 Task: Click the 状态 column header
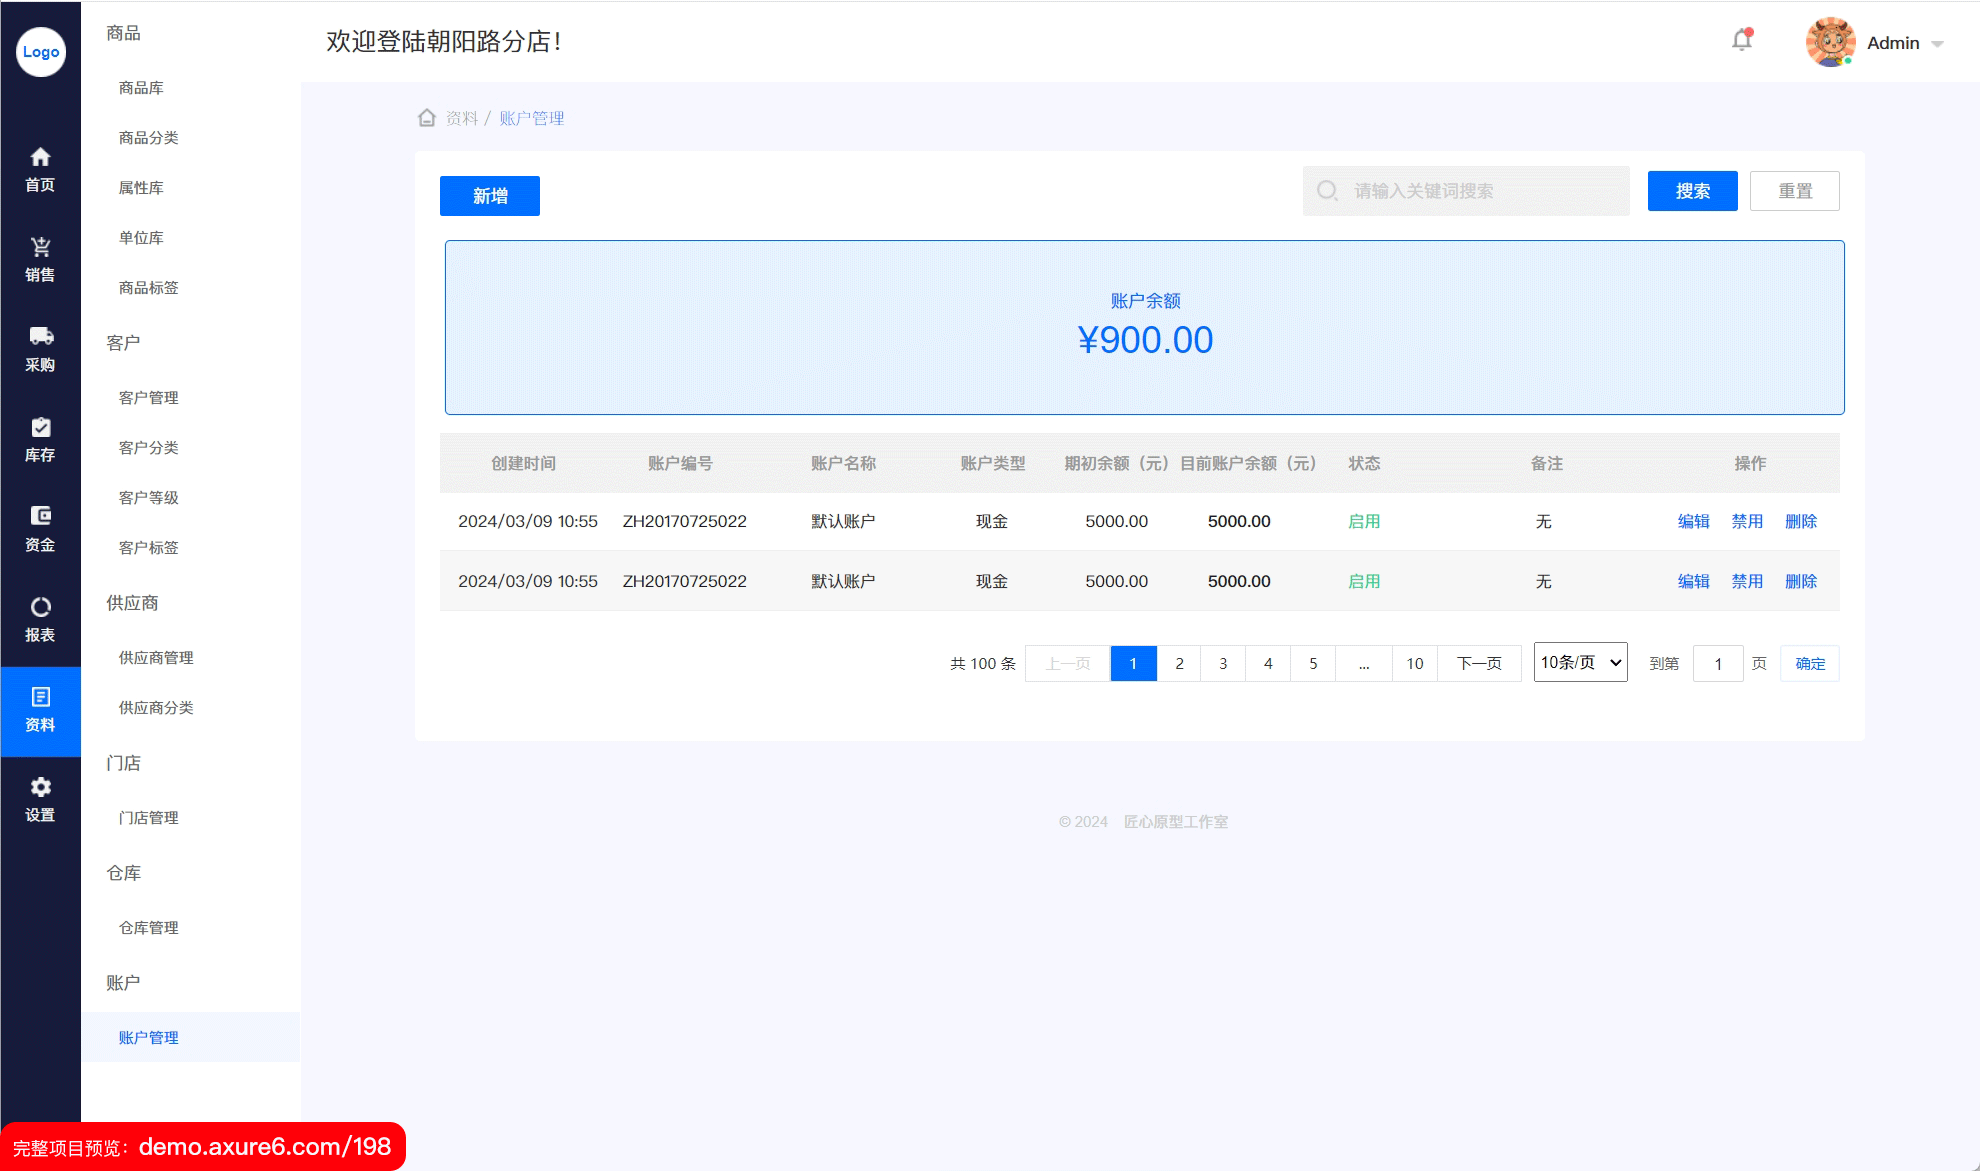coord(1364,463)
